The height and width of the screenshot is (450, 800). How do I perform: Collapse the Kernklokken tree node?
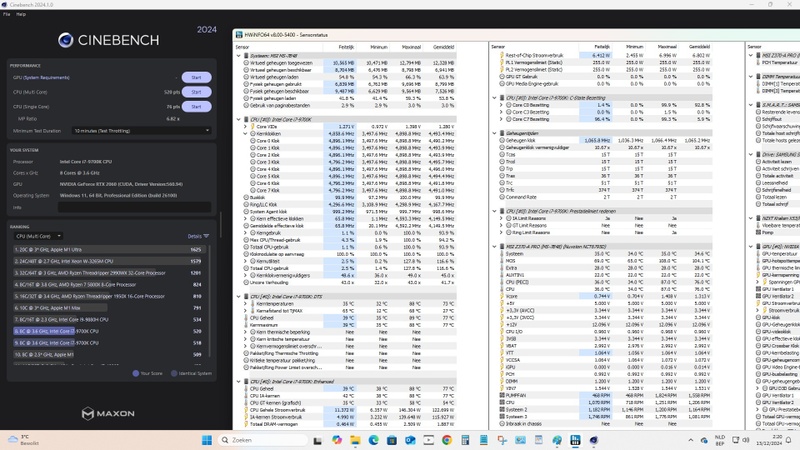(x=246, y=134)
